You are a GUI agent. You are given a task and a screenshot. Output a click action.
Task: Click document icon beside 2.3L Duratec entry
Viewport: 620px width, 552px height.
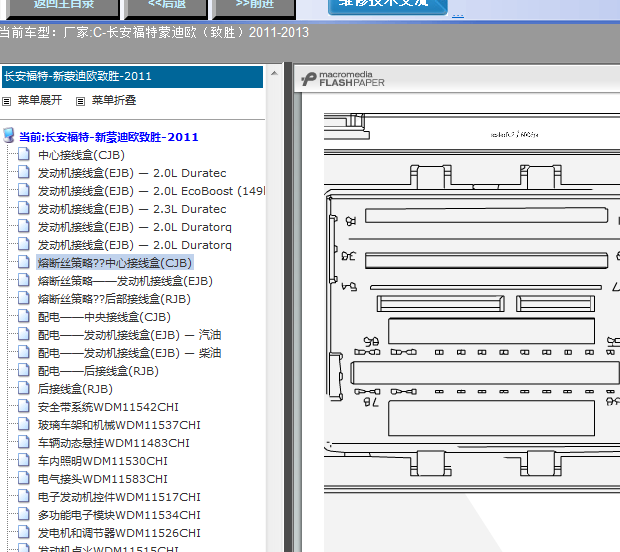click(24, 208)
